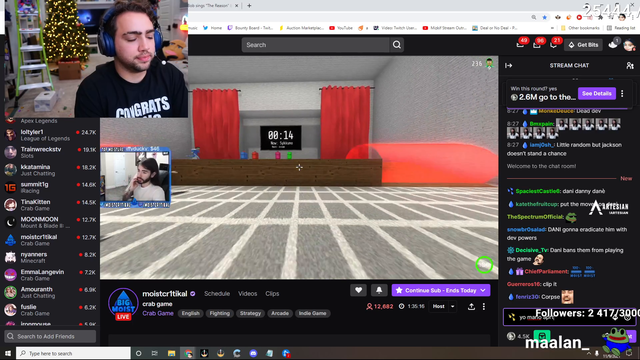Open Other bookmarks folder
This screenshot has width=640, height=360.
[x=580, y=28]
